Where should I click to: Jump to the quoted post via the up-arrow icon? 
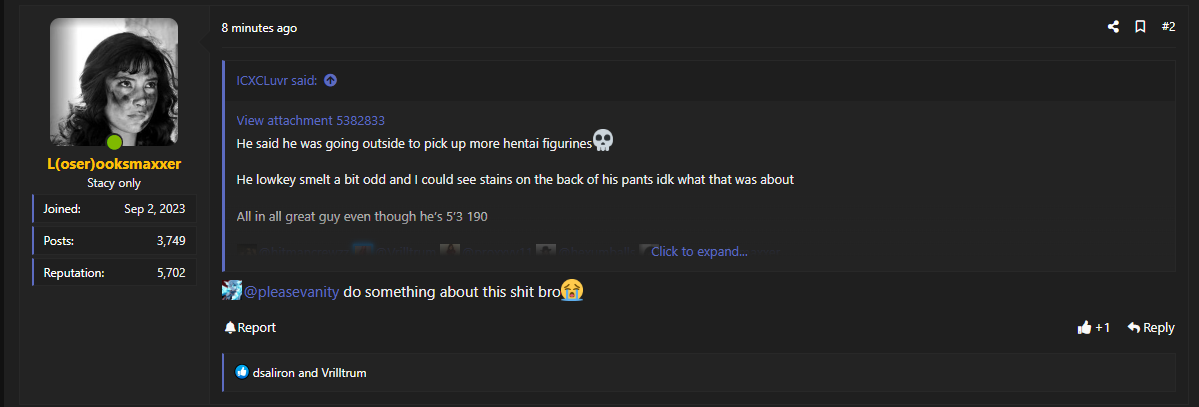(330, 80)
